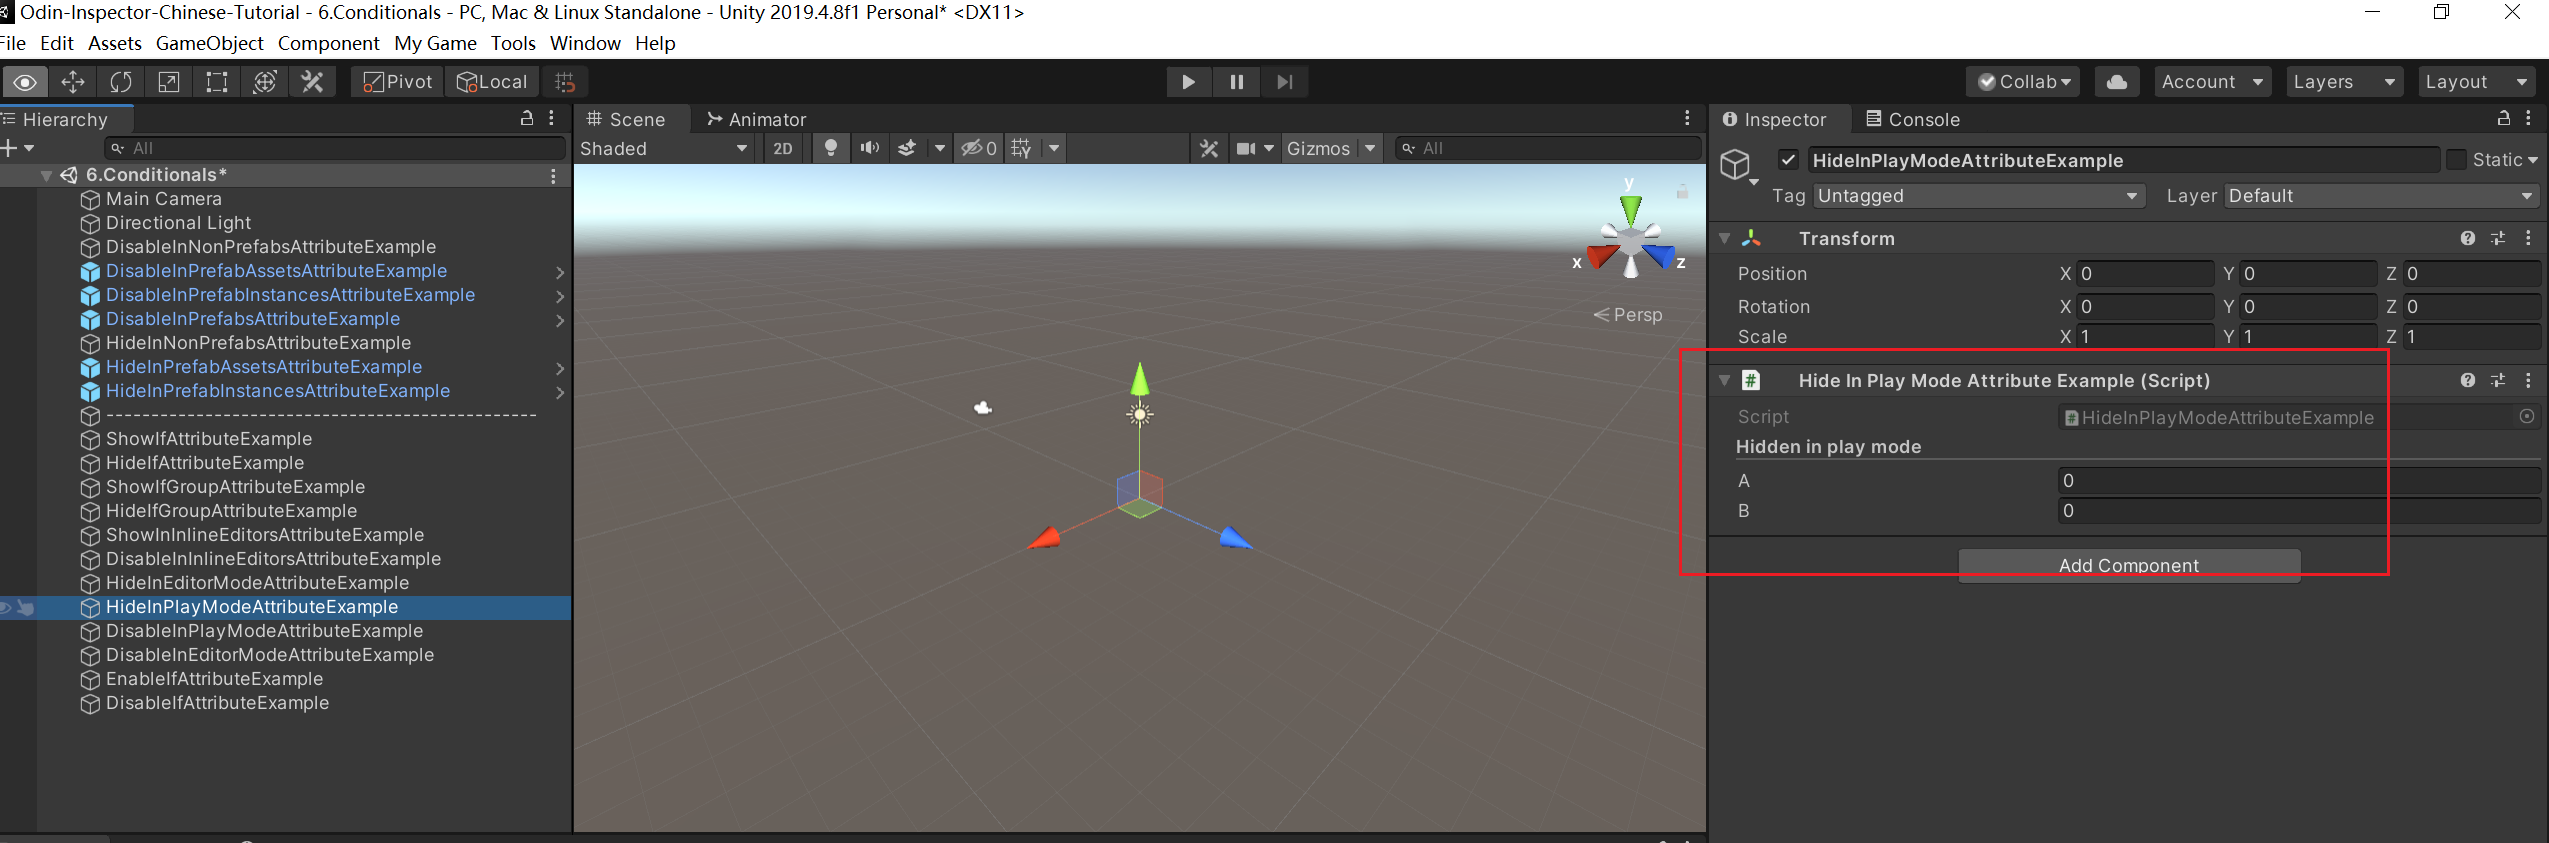Open DisableInPrefabAssetsAttributeExample prefab arrow
The image size is (2549, 843).
point(560,272)
